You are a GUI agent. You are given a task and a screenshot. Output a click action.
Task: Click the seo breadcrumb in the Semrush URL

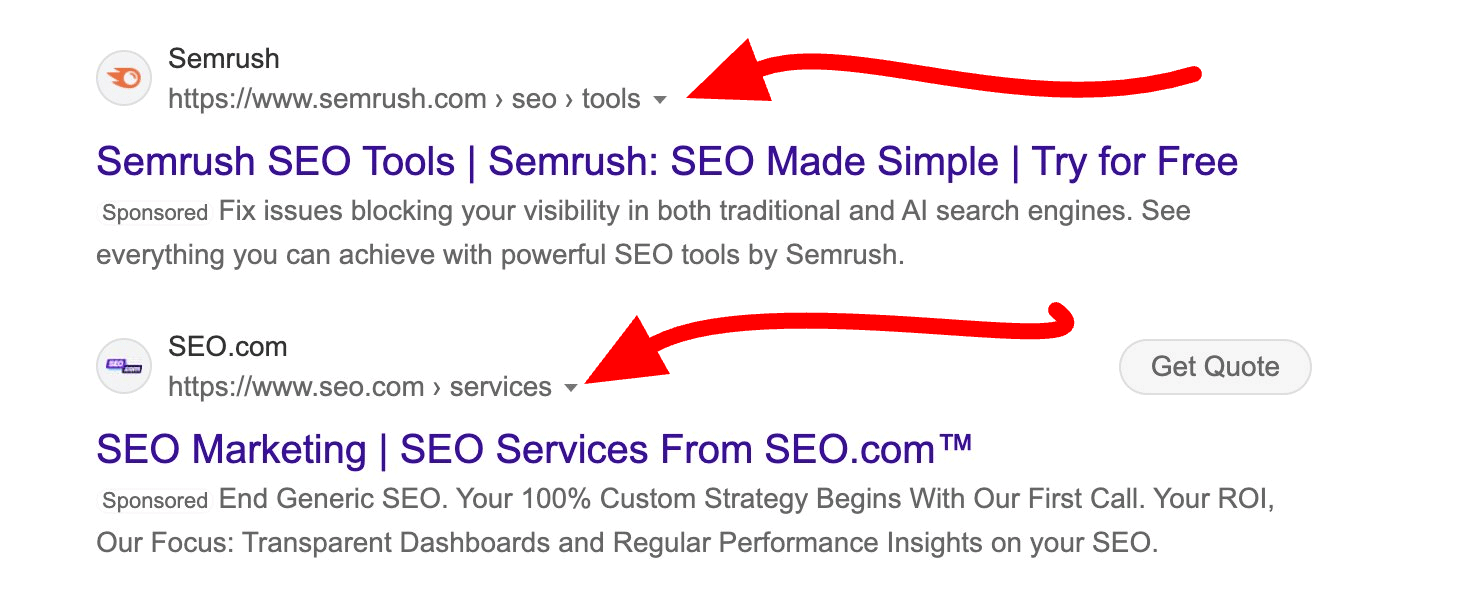pyautogui.click(x=537, y=98)
